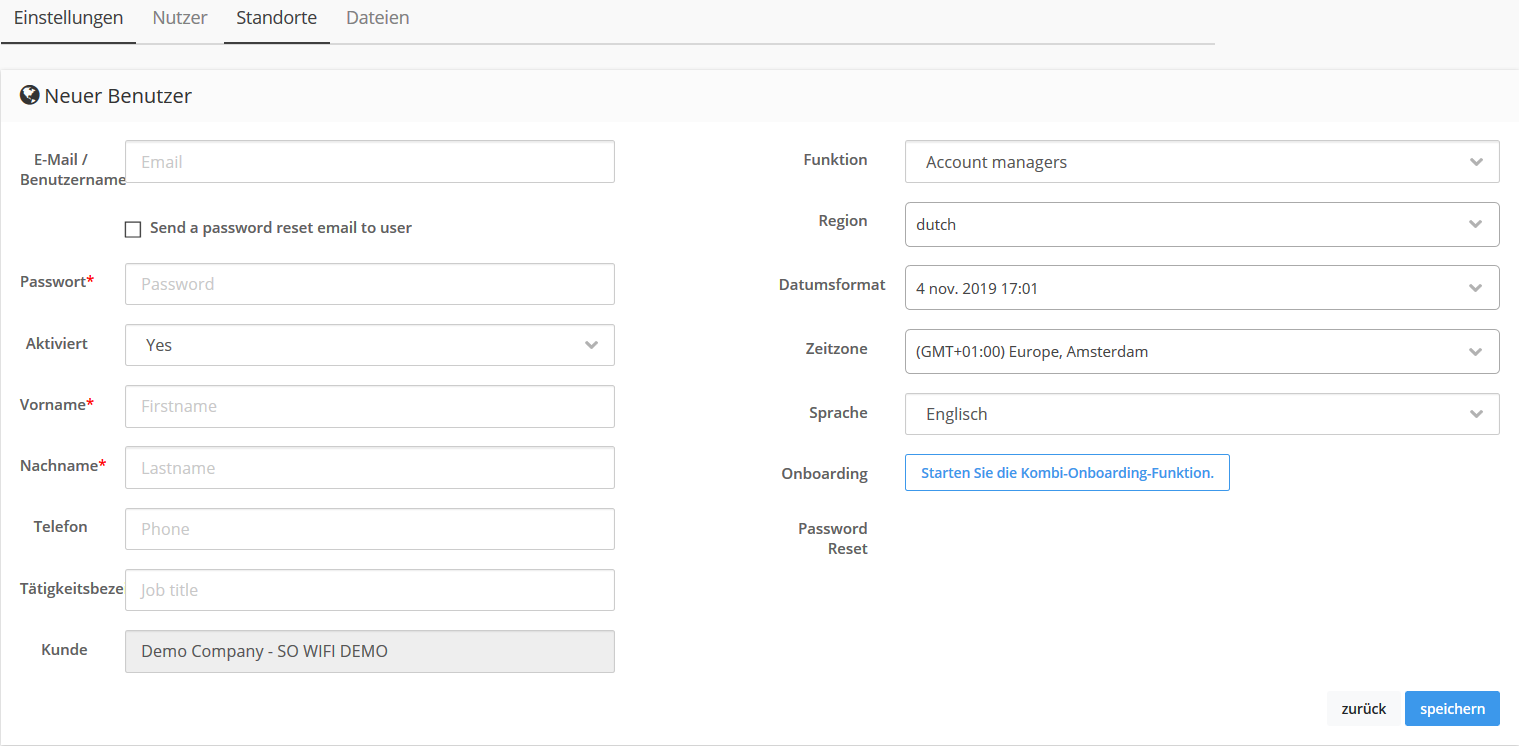Viewport: 1519px width, 746px height.
Task: Click the Funktion label
Action: tap(836, 160)
